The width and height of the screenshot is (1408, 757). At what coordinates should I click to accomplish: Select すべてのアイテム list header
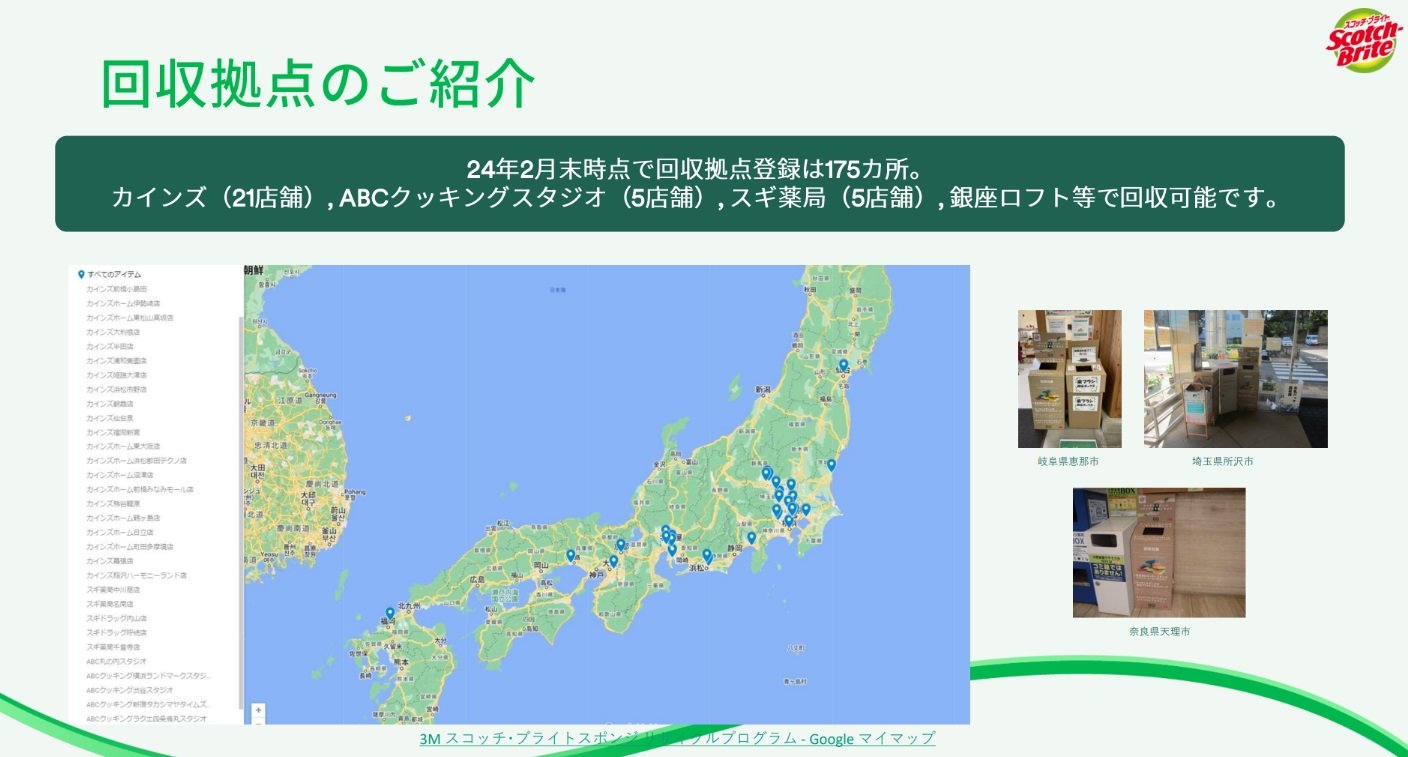[114, 274]
